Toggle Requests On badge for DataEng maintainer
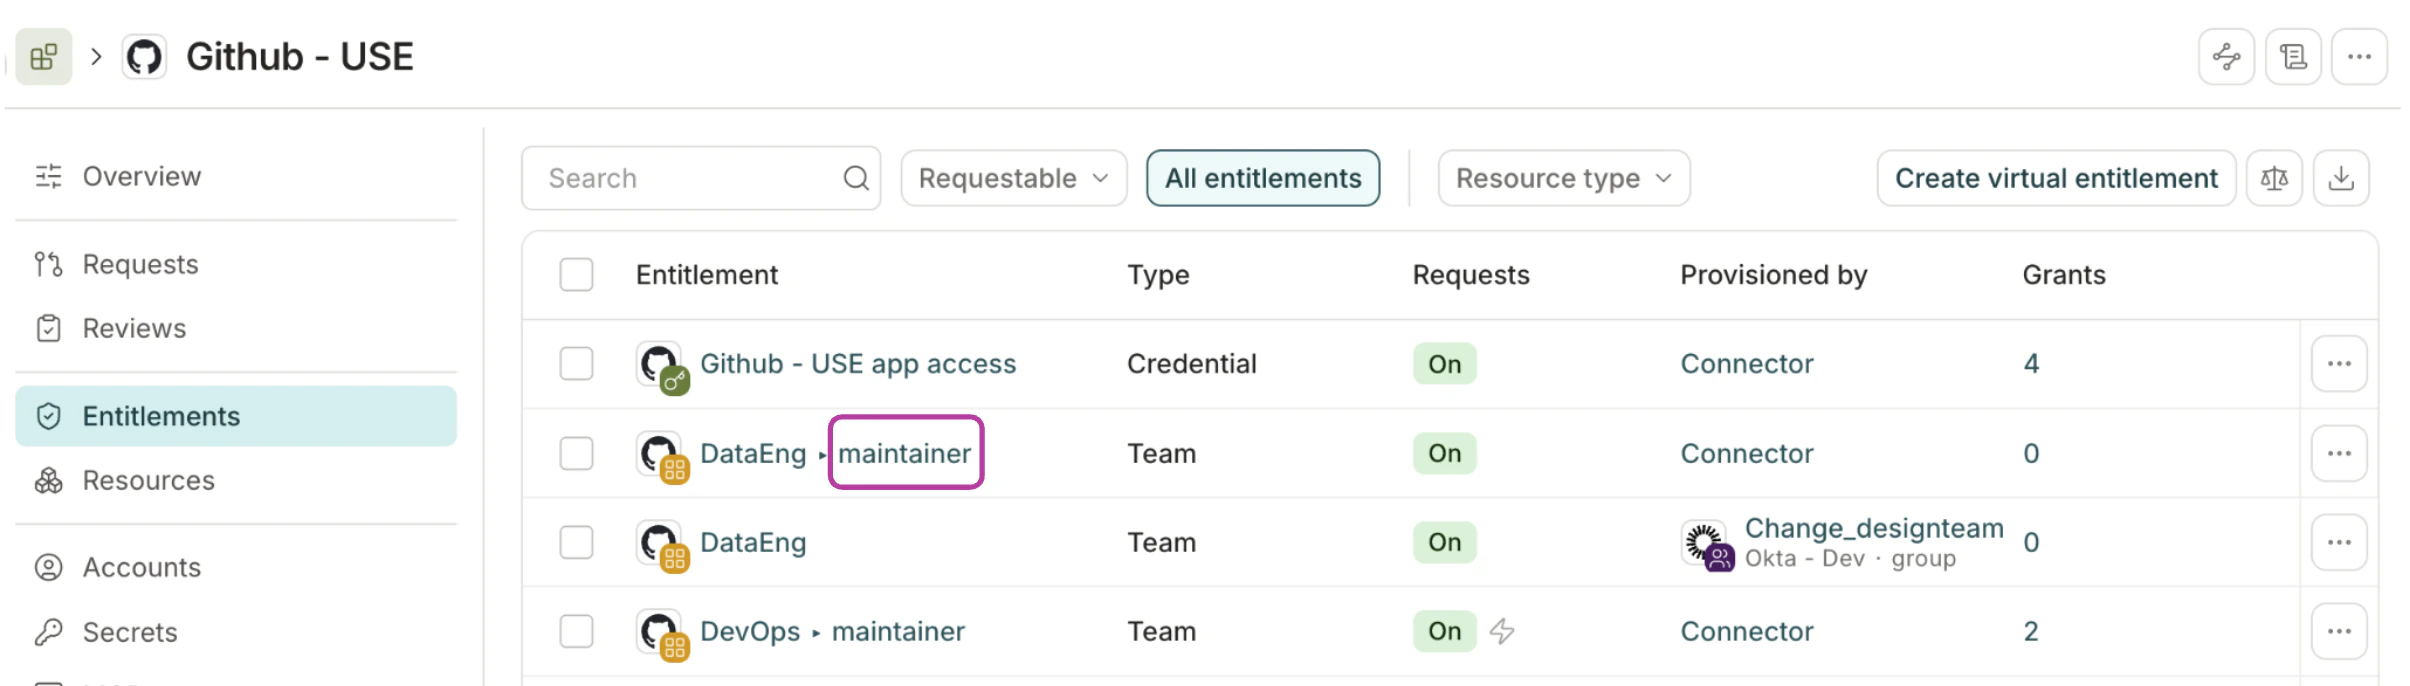Image resolution: width=2410 pixels, height=686 pixels. click(x=1444, y=453)
